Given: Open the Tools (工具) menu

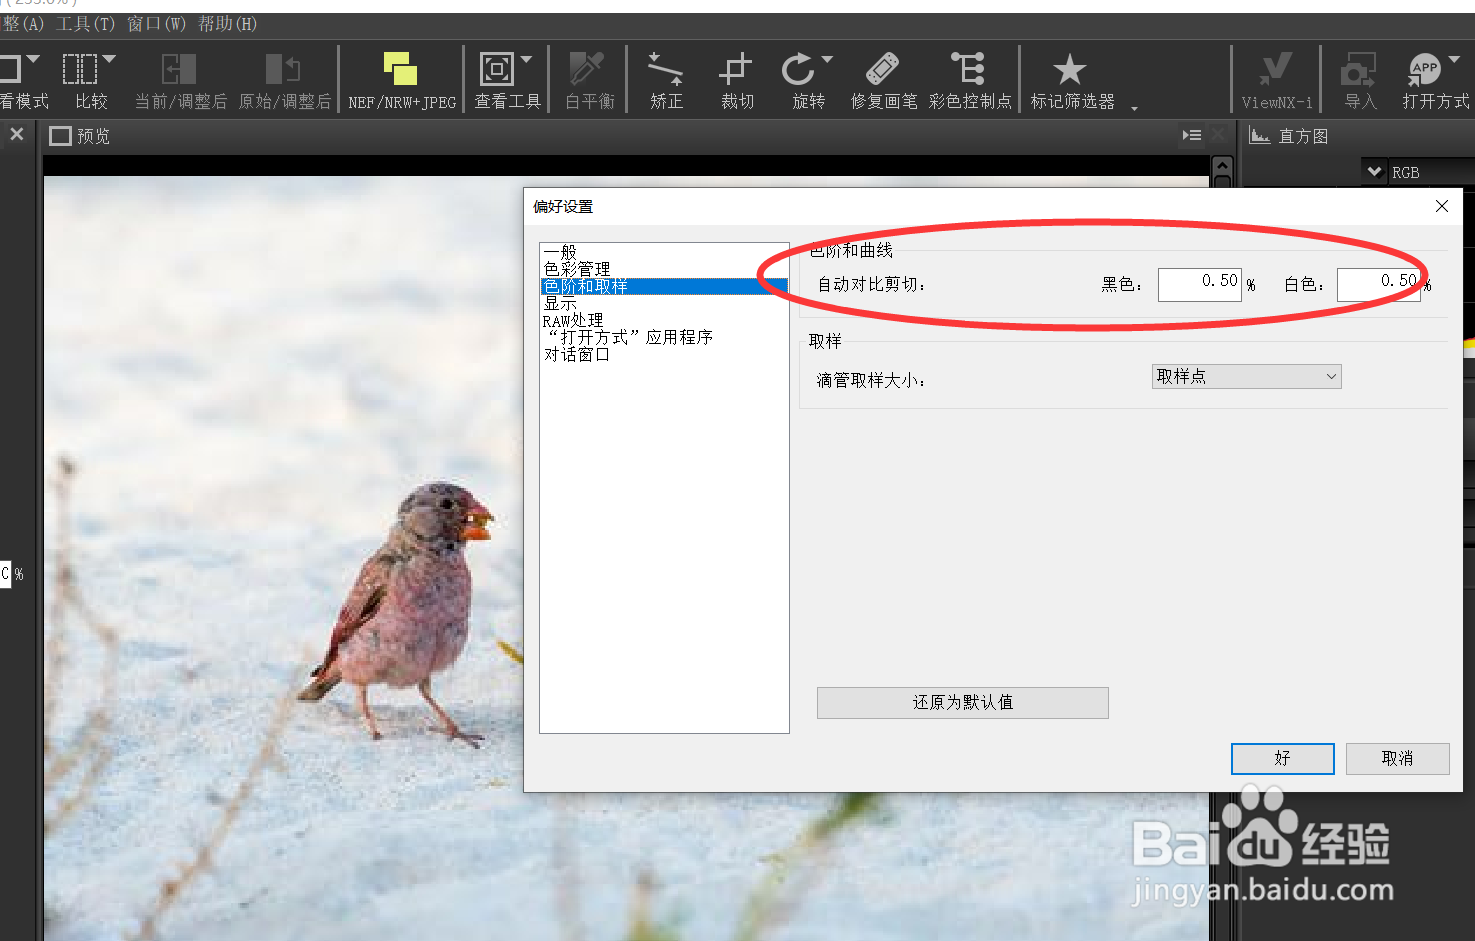Looking at the screenshot, I should coord(85,23).
